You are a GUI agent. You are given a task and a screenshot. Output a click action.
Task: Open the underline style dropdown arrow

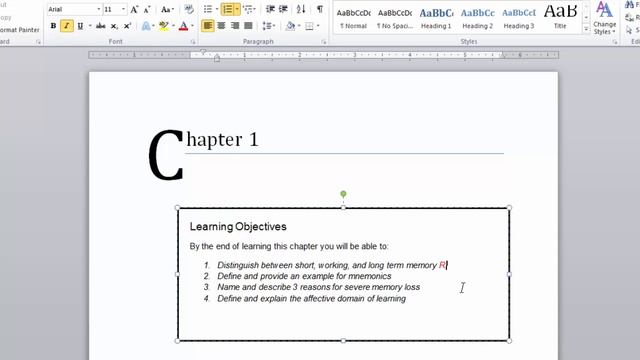(x=90, y=26)
